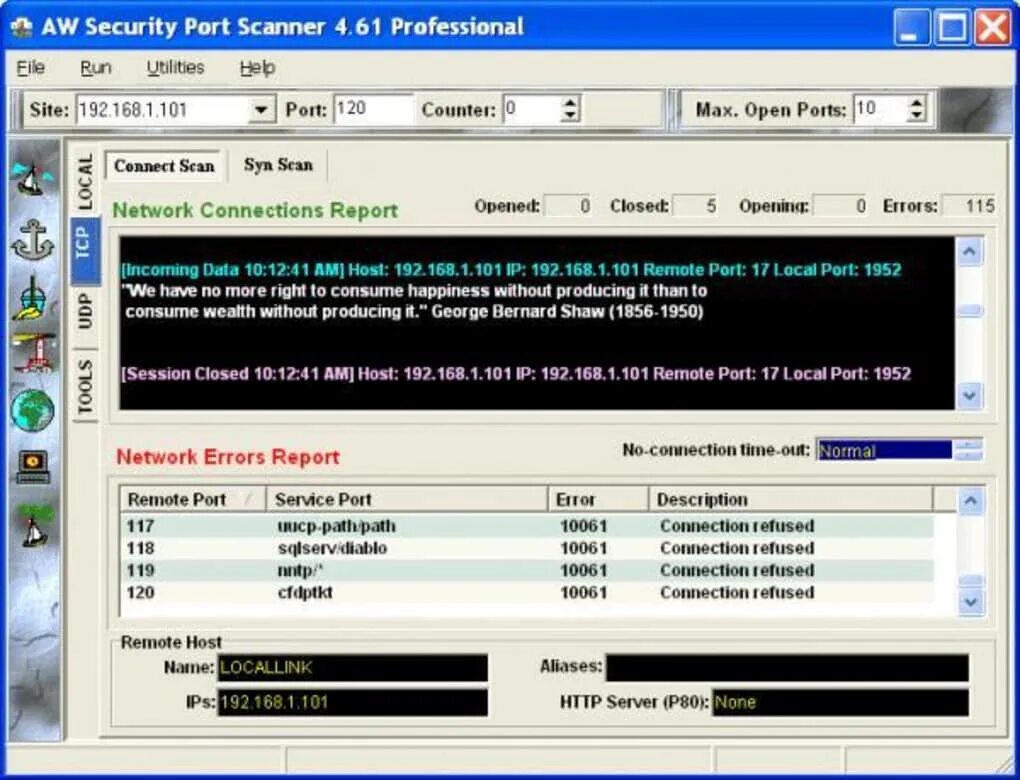This screenshot has height=780, width=1020.
Task: Click the connections report scroll-down arrow
Action: pyautogui.click(x=969, y=395)
